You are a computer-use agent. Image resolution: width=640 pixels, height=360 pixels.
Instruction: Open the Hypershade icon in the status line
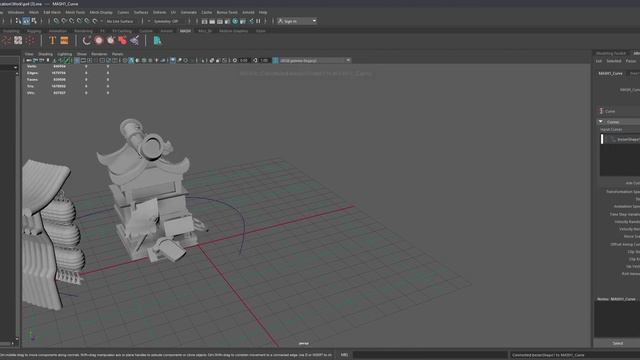coord(236,21)
